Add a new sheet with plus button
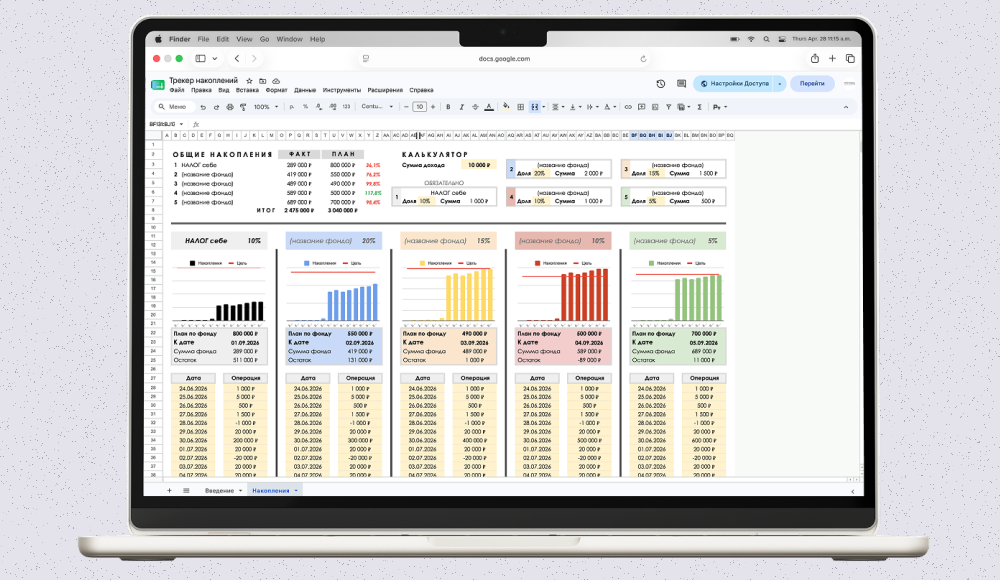Screen dimensions: 1000x580 tap(169, 491)
